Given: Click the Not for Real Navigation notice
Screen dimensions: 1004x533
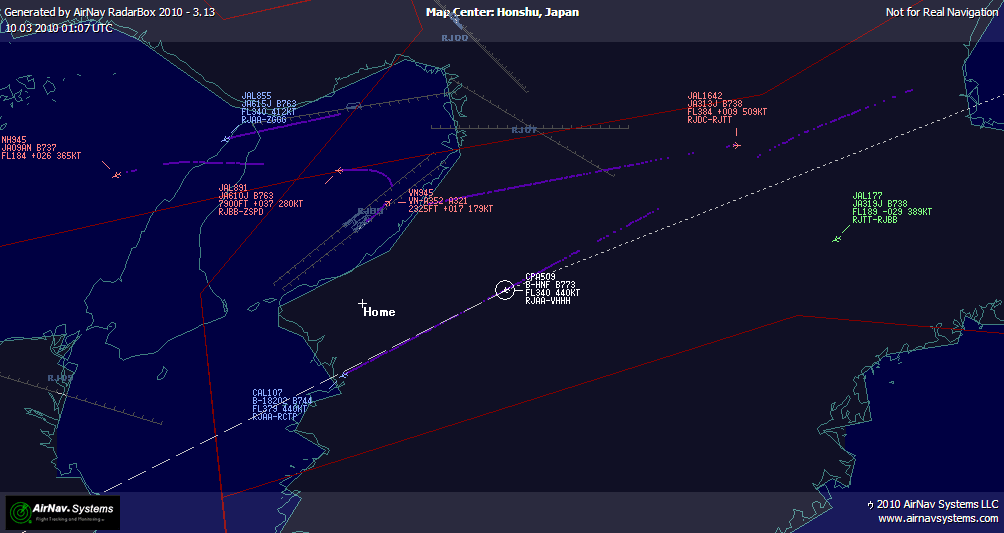Looking at the screenshot, I should point(942,12).
